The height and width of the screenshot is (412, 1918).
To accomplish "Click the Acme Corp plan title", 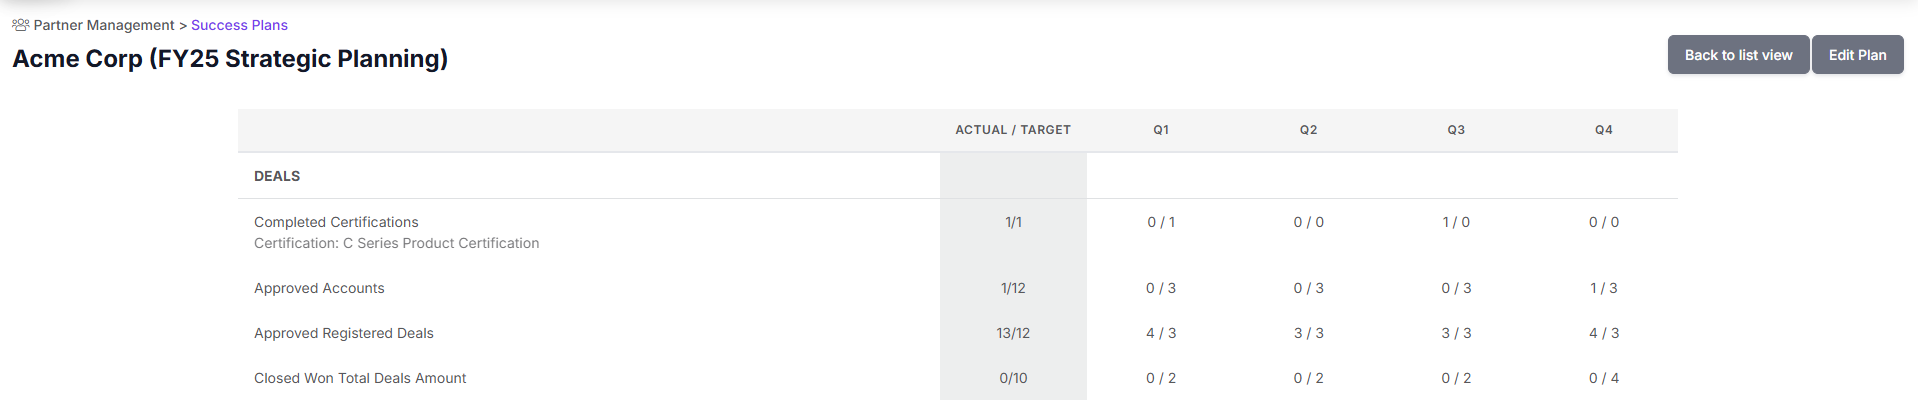I will (x=230, y=59).
